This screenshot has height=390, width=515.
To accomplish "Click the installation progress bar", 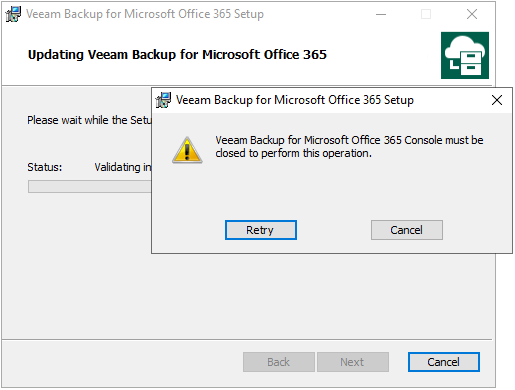I will (x=90, y=187).
